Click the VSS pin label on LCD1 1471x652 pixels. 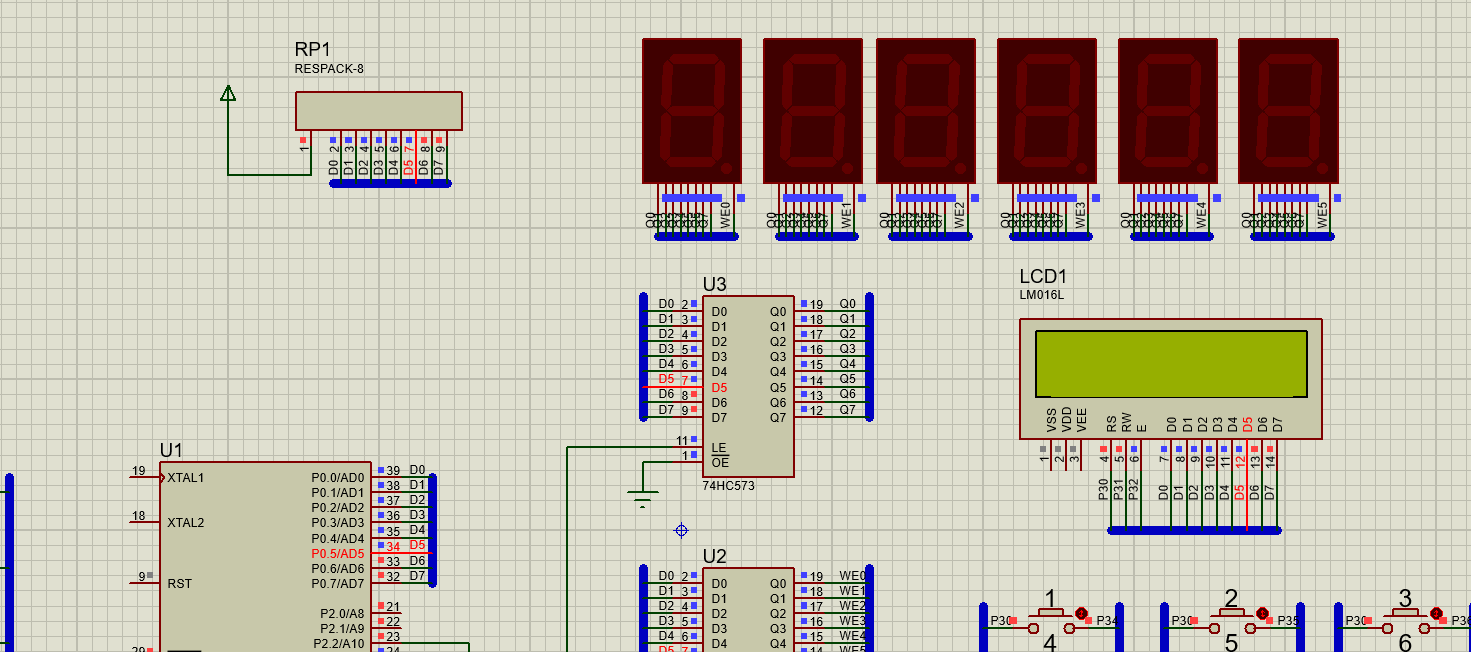pos(1052,421)
